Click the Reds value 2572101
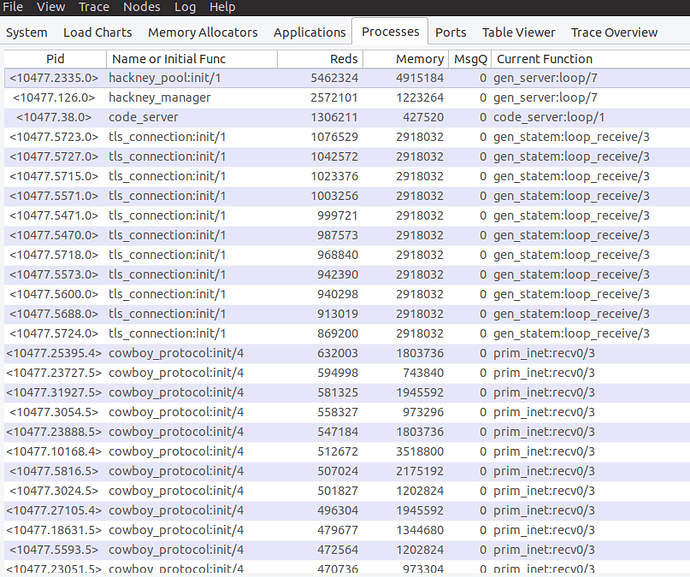Image resolution: width=690 pixels, height=577 pixels. click(334, 98)
